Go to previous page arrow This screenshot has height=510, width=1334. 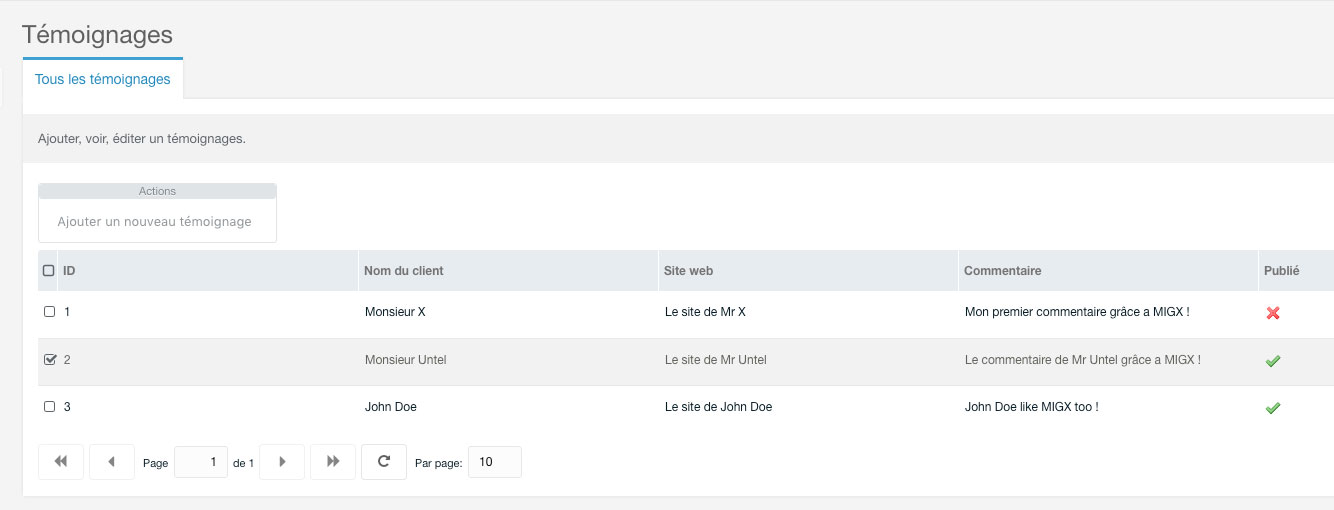click(x=112, y=462)
